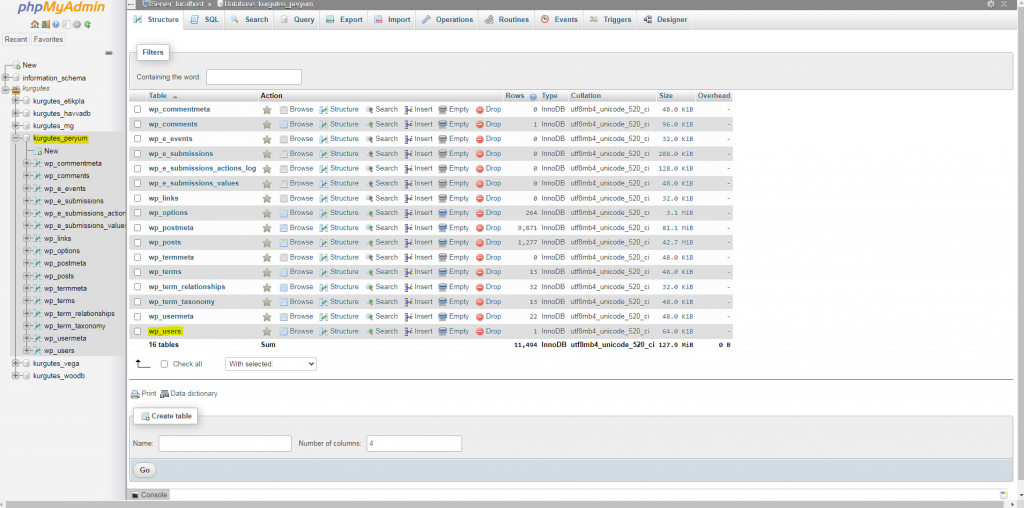Viewport: 1024px width, 508px height.
Task: Focus the Containing the word filter field
Action: (253, 77)
